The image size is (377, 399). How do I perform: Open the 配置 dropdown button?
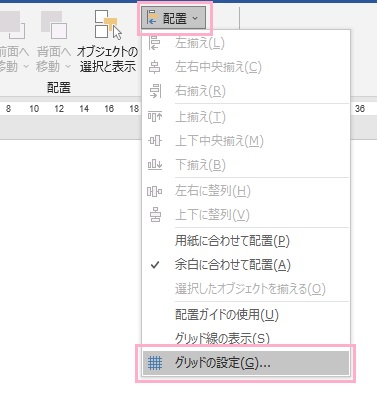173,18
